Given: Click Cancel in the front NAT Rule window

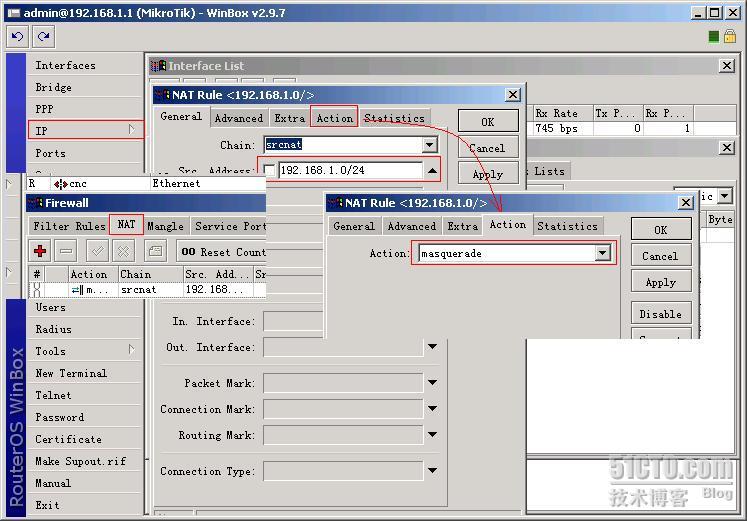Looking at the screenshot, I should 661,256.
